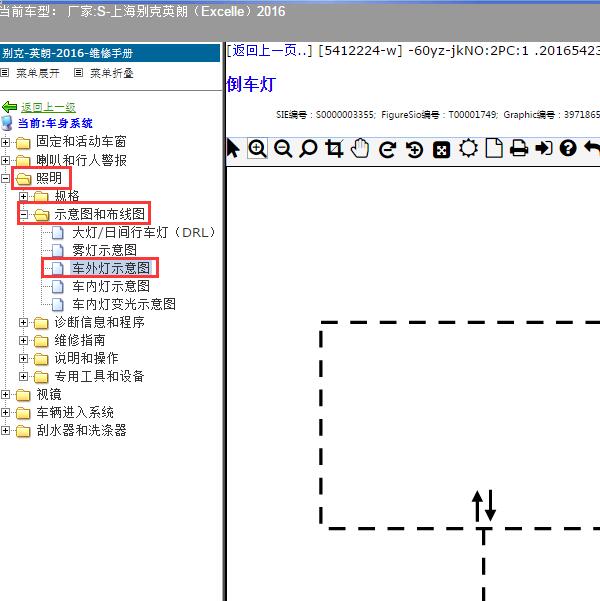Collapse the 照明 tree node
600x601 pixels.
tap(5, 178)
